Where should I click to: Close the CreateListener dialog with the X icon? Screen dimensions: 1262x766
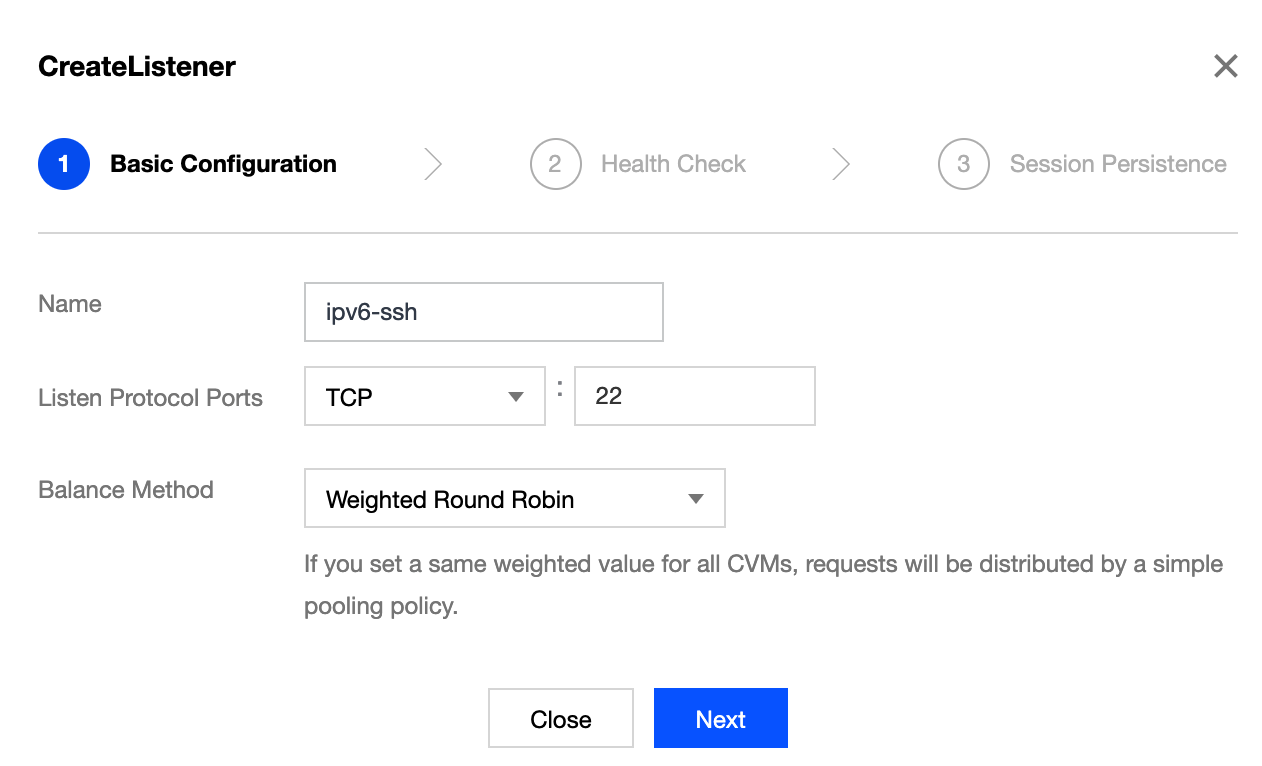1225,67
